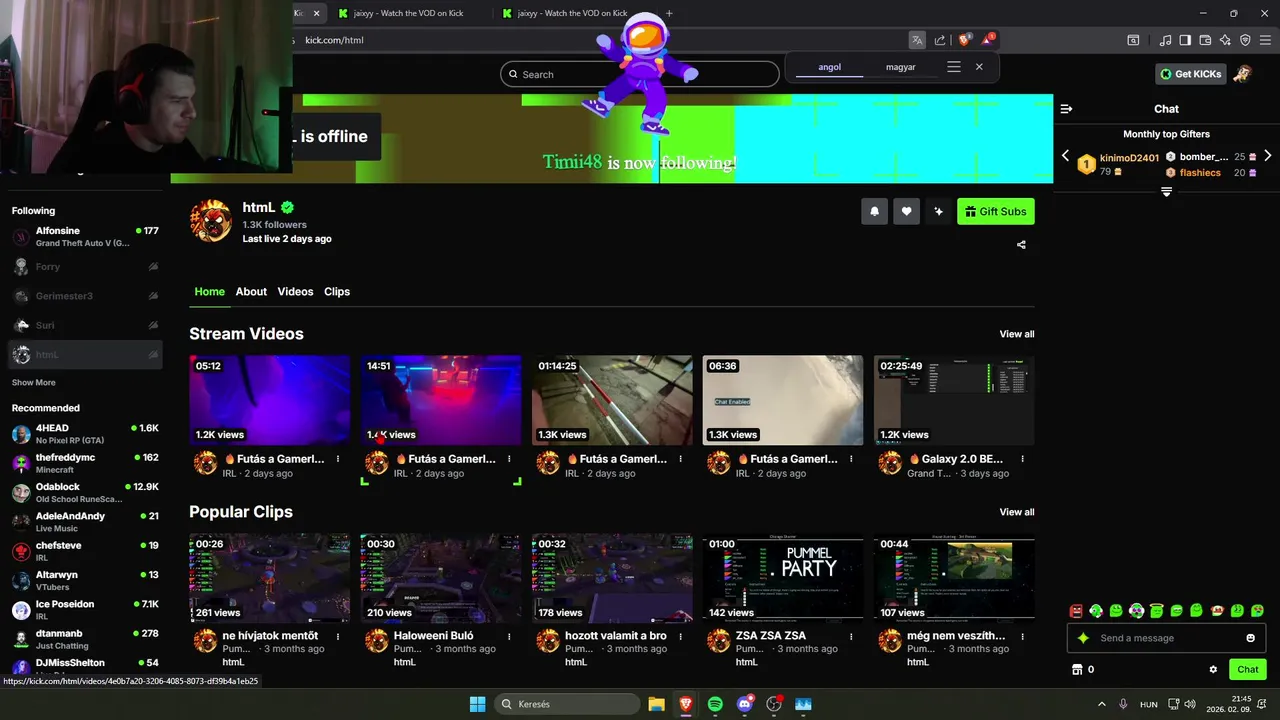The width and height of the screenshot is (1280, 720).
Task: Open the 01:14:25 stream video thumbnail
Action: [x=612, y=400]
